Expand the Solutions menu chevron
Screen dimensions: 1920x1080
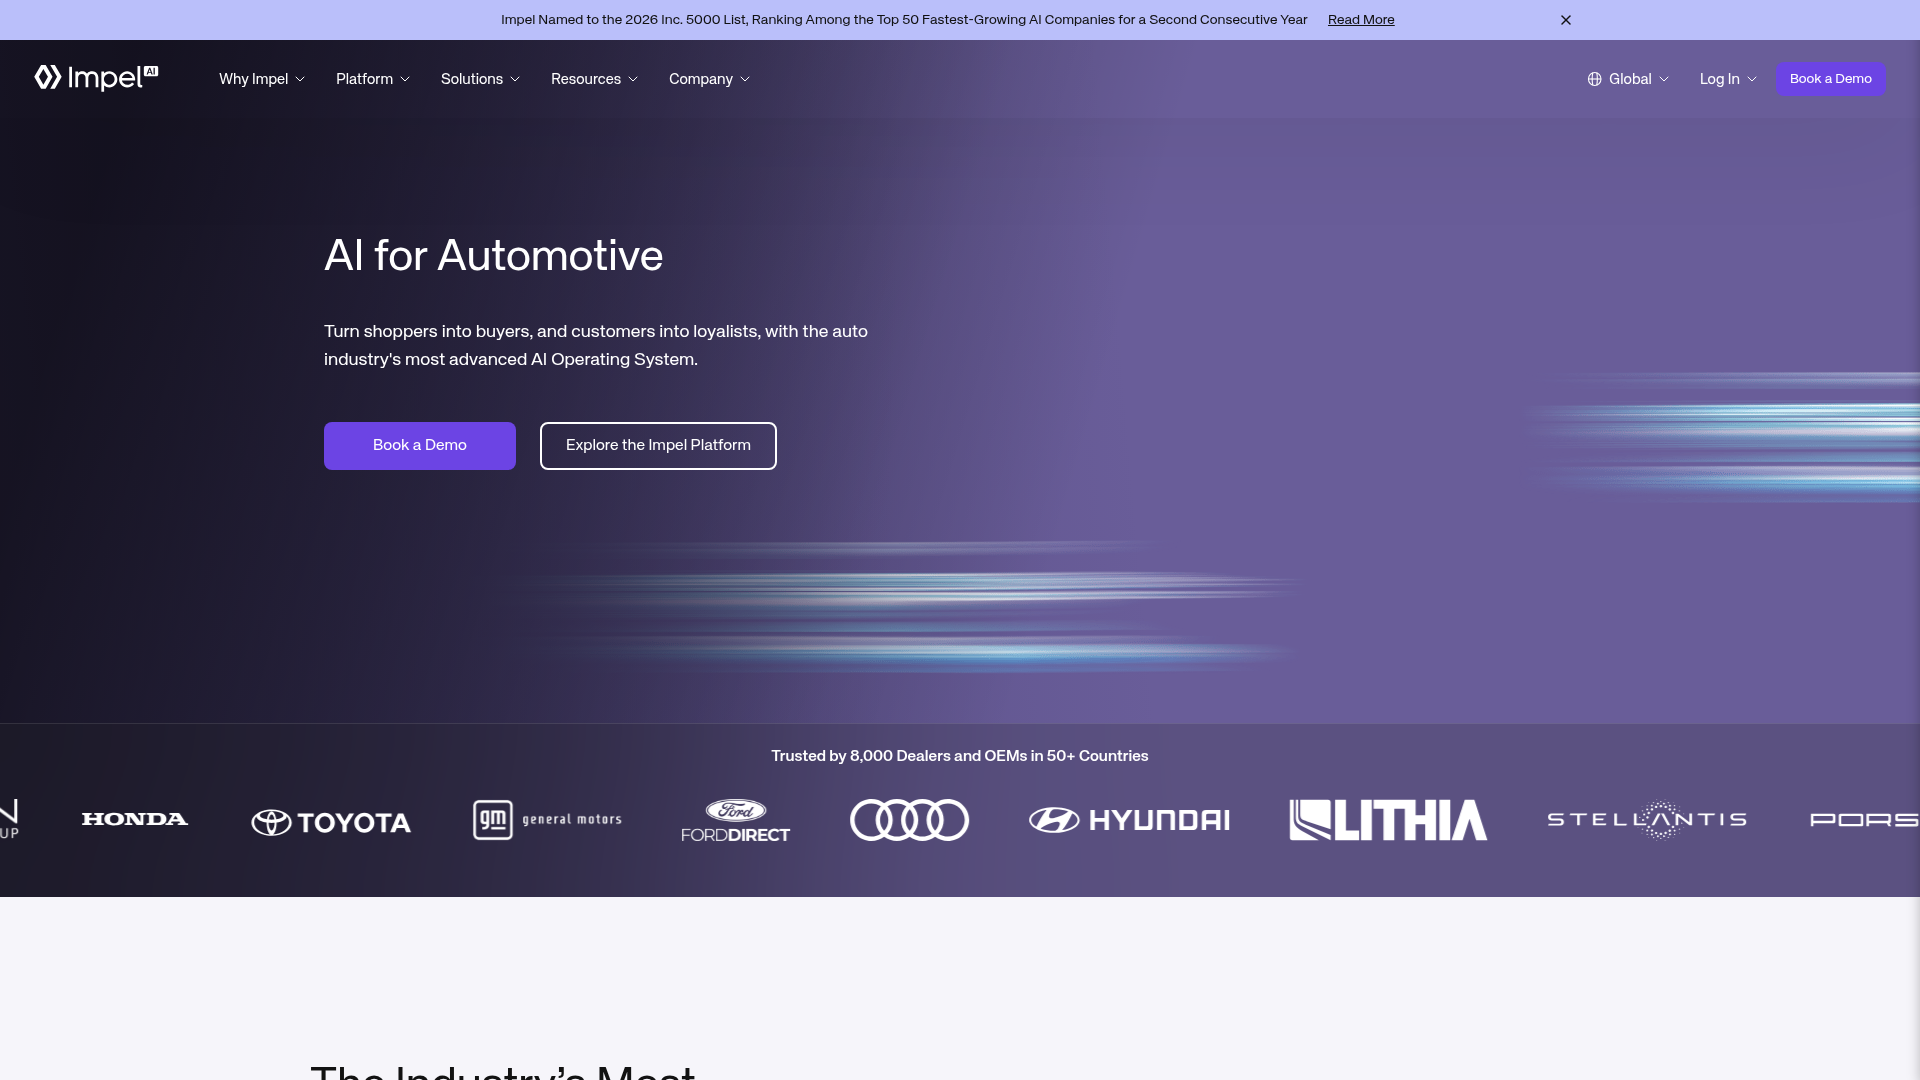coord(515,80)
